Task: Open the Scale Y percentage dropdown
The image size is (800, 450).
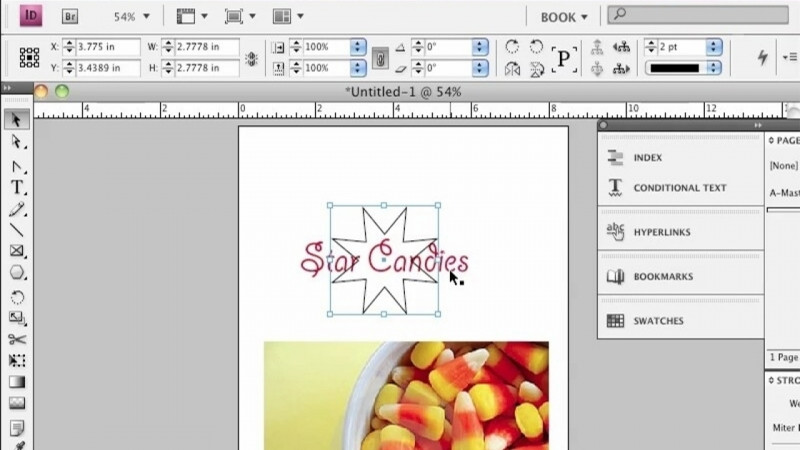Action: tap(358, 68)
